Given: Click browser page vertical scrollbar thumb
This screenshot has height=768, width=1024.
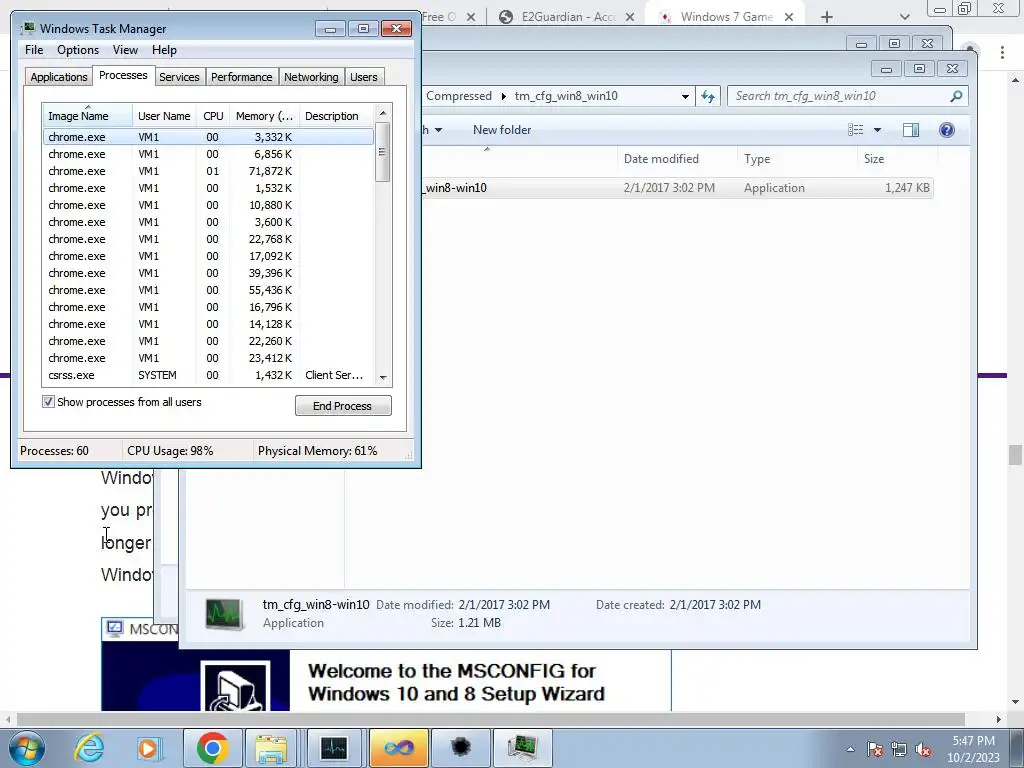Looking at the screenshot, I should click(x=1015, y=455).
